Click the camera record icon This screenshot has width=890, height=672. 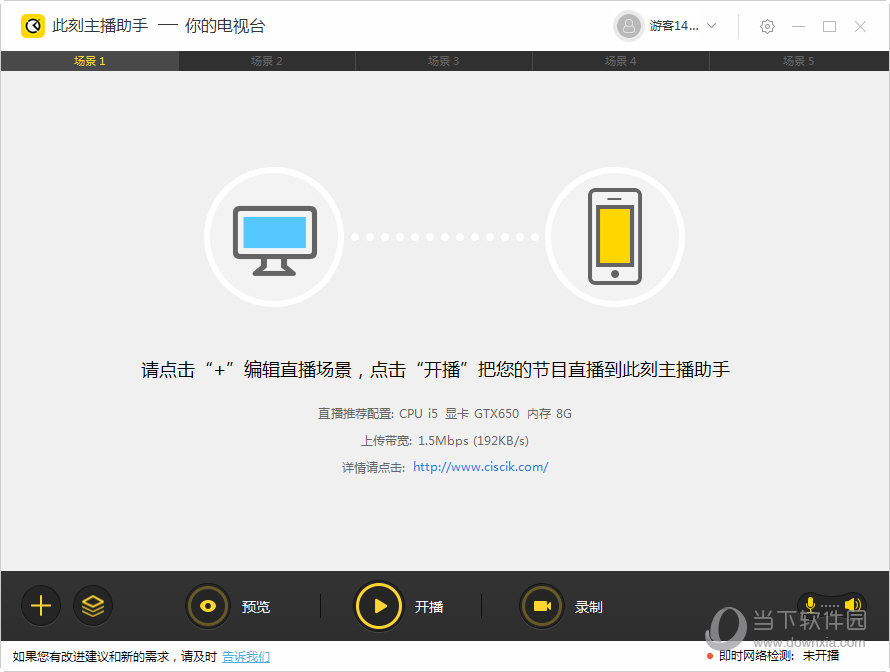coord(542,606)
